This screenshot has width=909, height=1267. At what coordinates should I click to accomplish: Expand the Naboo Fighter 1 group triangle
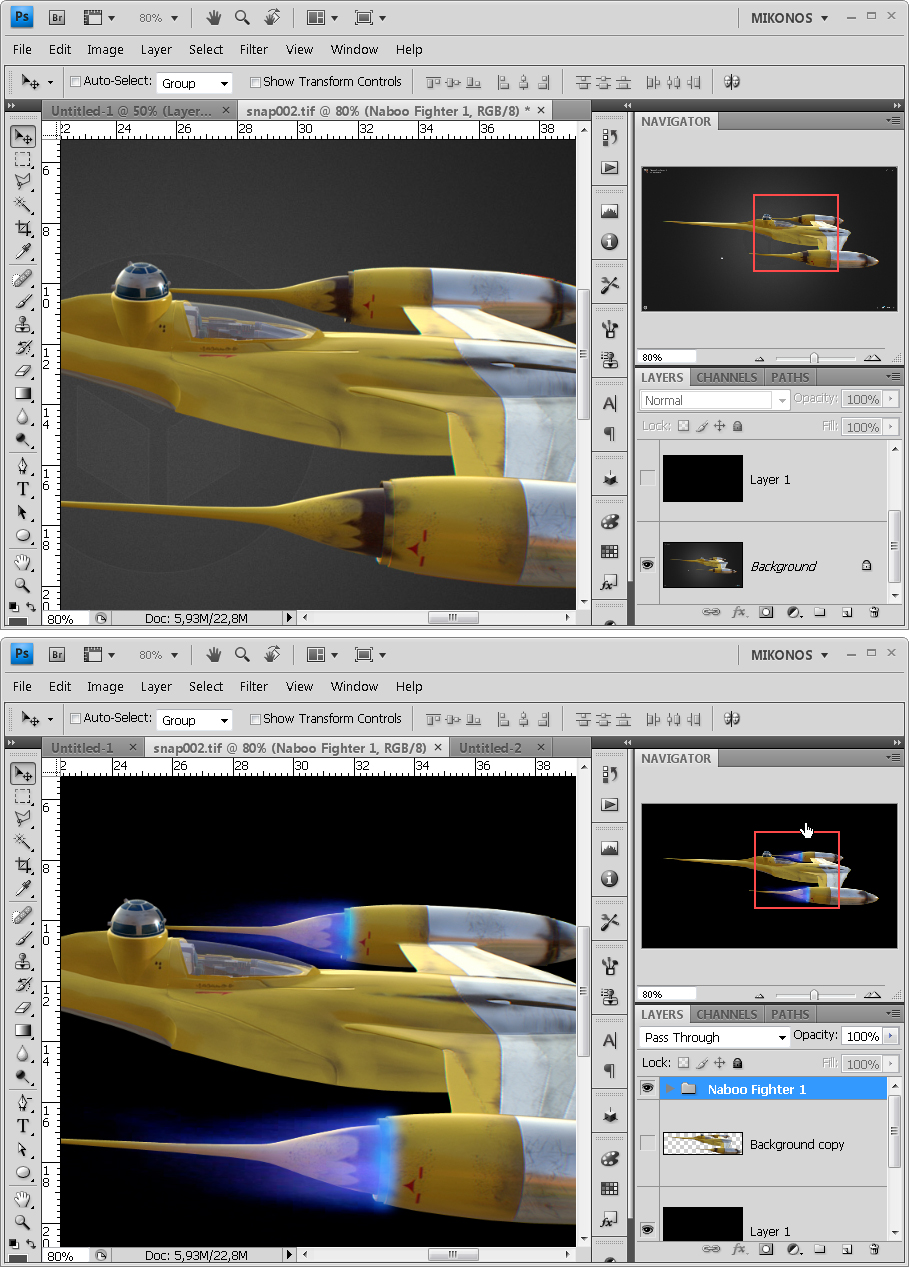[669, 1088]
